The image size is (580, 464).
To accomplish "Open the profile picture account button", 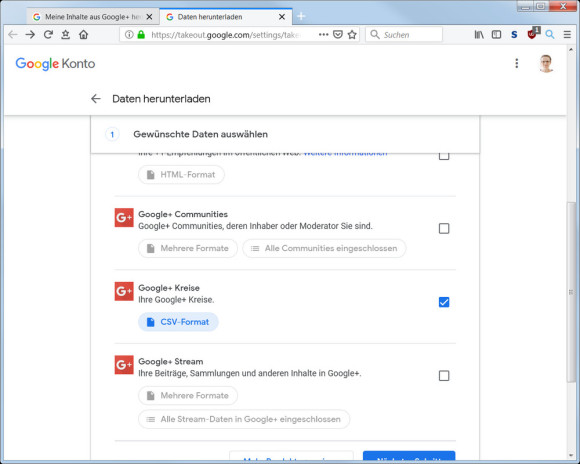I will (x=546, y=64).
